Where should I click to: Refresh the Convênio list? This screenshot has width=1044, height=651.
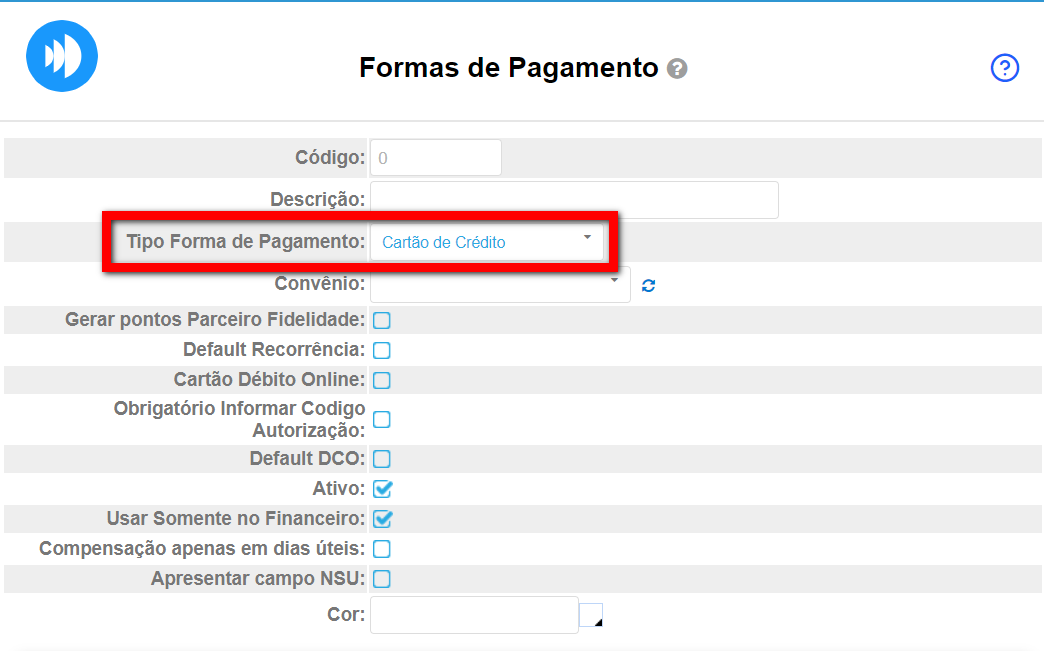click(x=649, y=285)
